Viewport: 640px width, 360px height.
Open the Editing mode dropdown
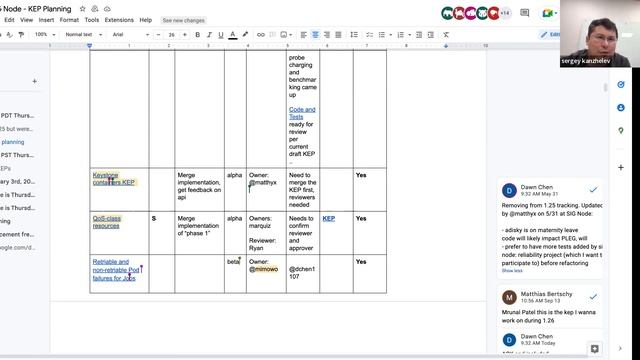549,35
